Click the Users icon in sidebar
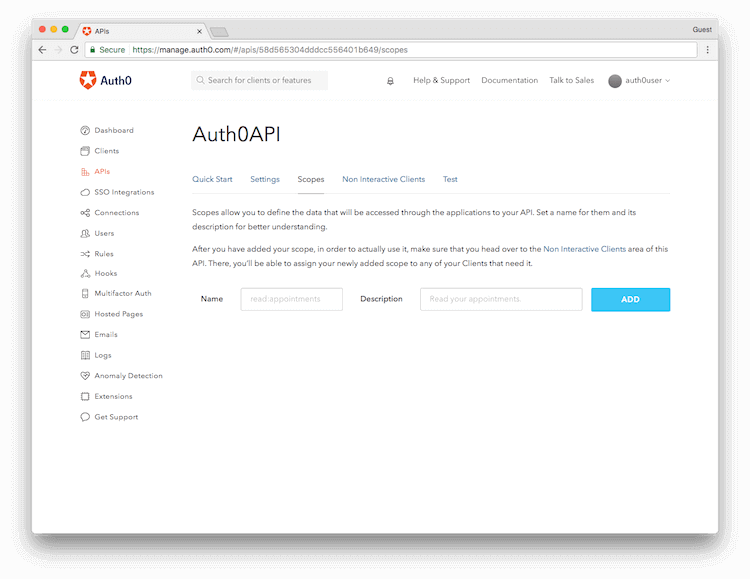 tap(85, 234)
